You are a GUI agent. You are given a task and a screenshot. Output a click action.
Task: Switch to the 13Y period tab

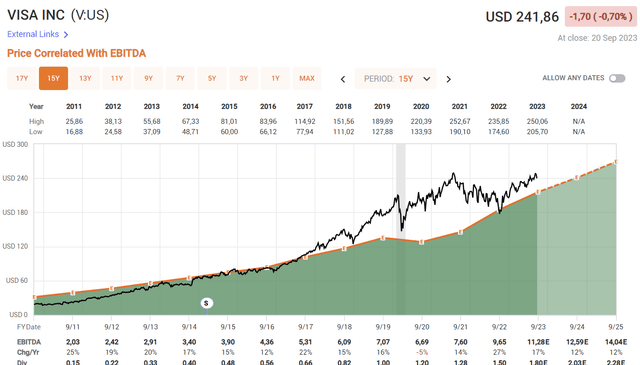(x=85, y=78)
